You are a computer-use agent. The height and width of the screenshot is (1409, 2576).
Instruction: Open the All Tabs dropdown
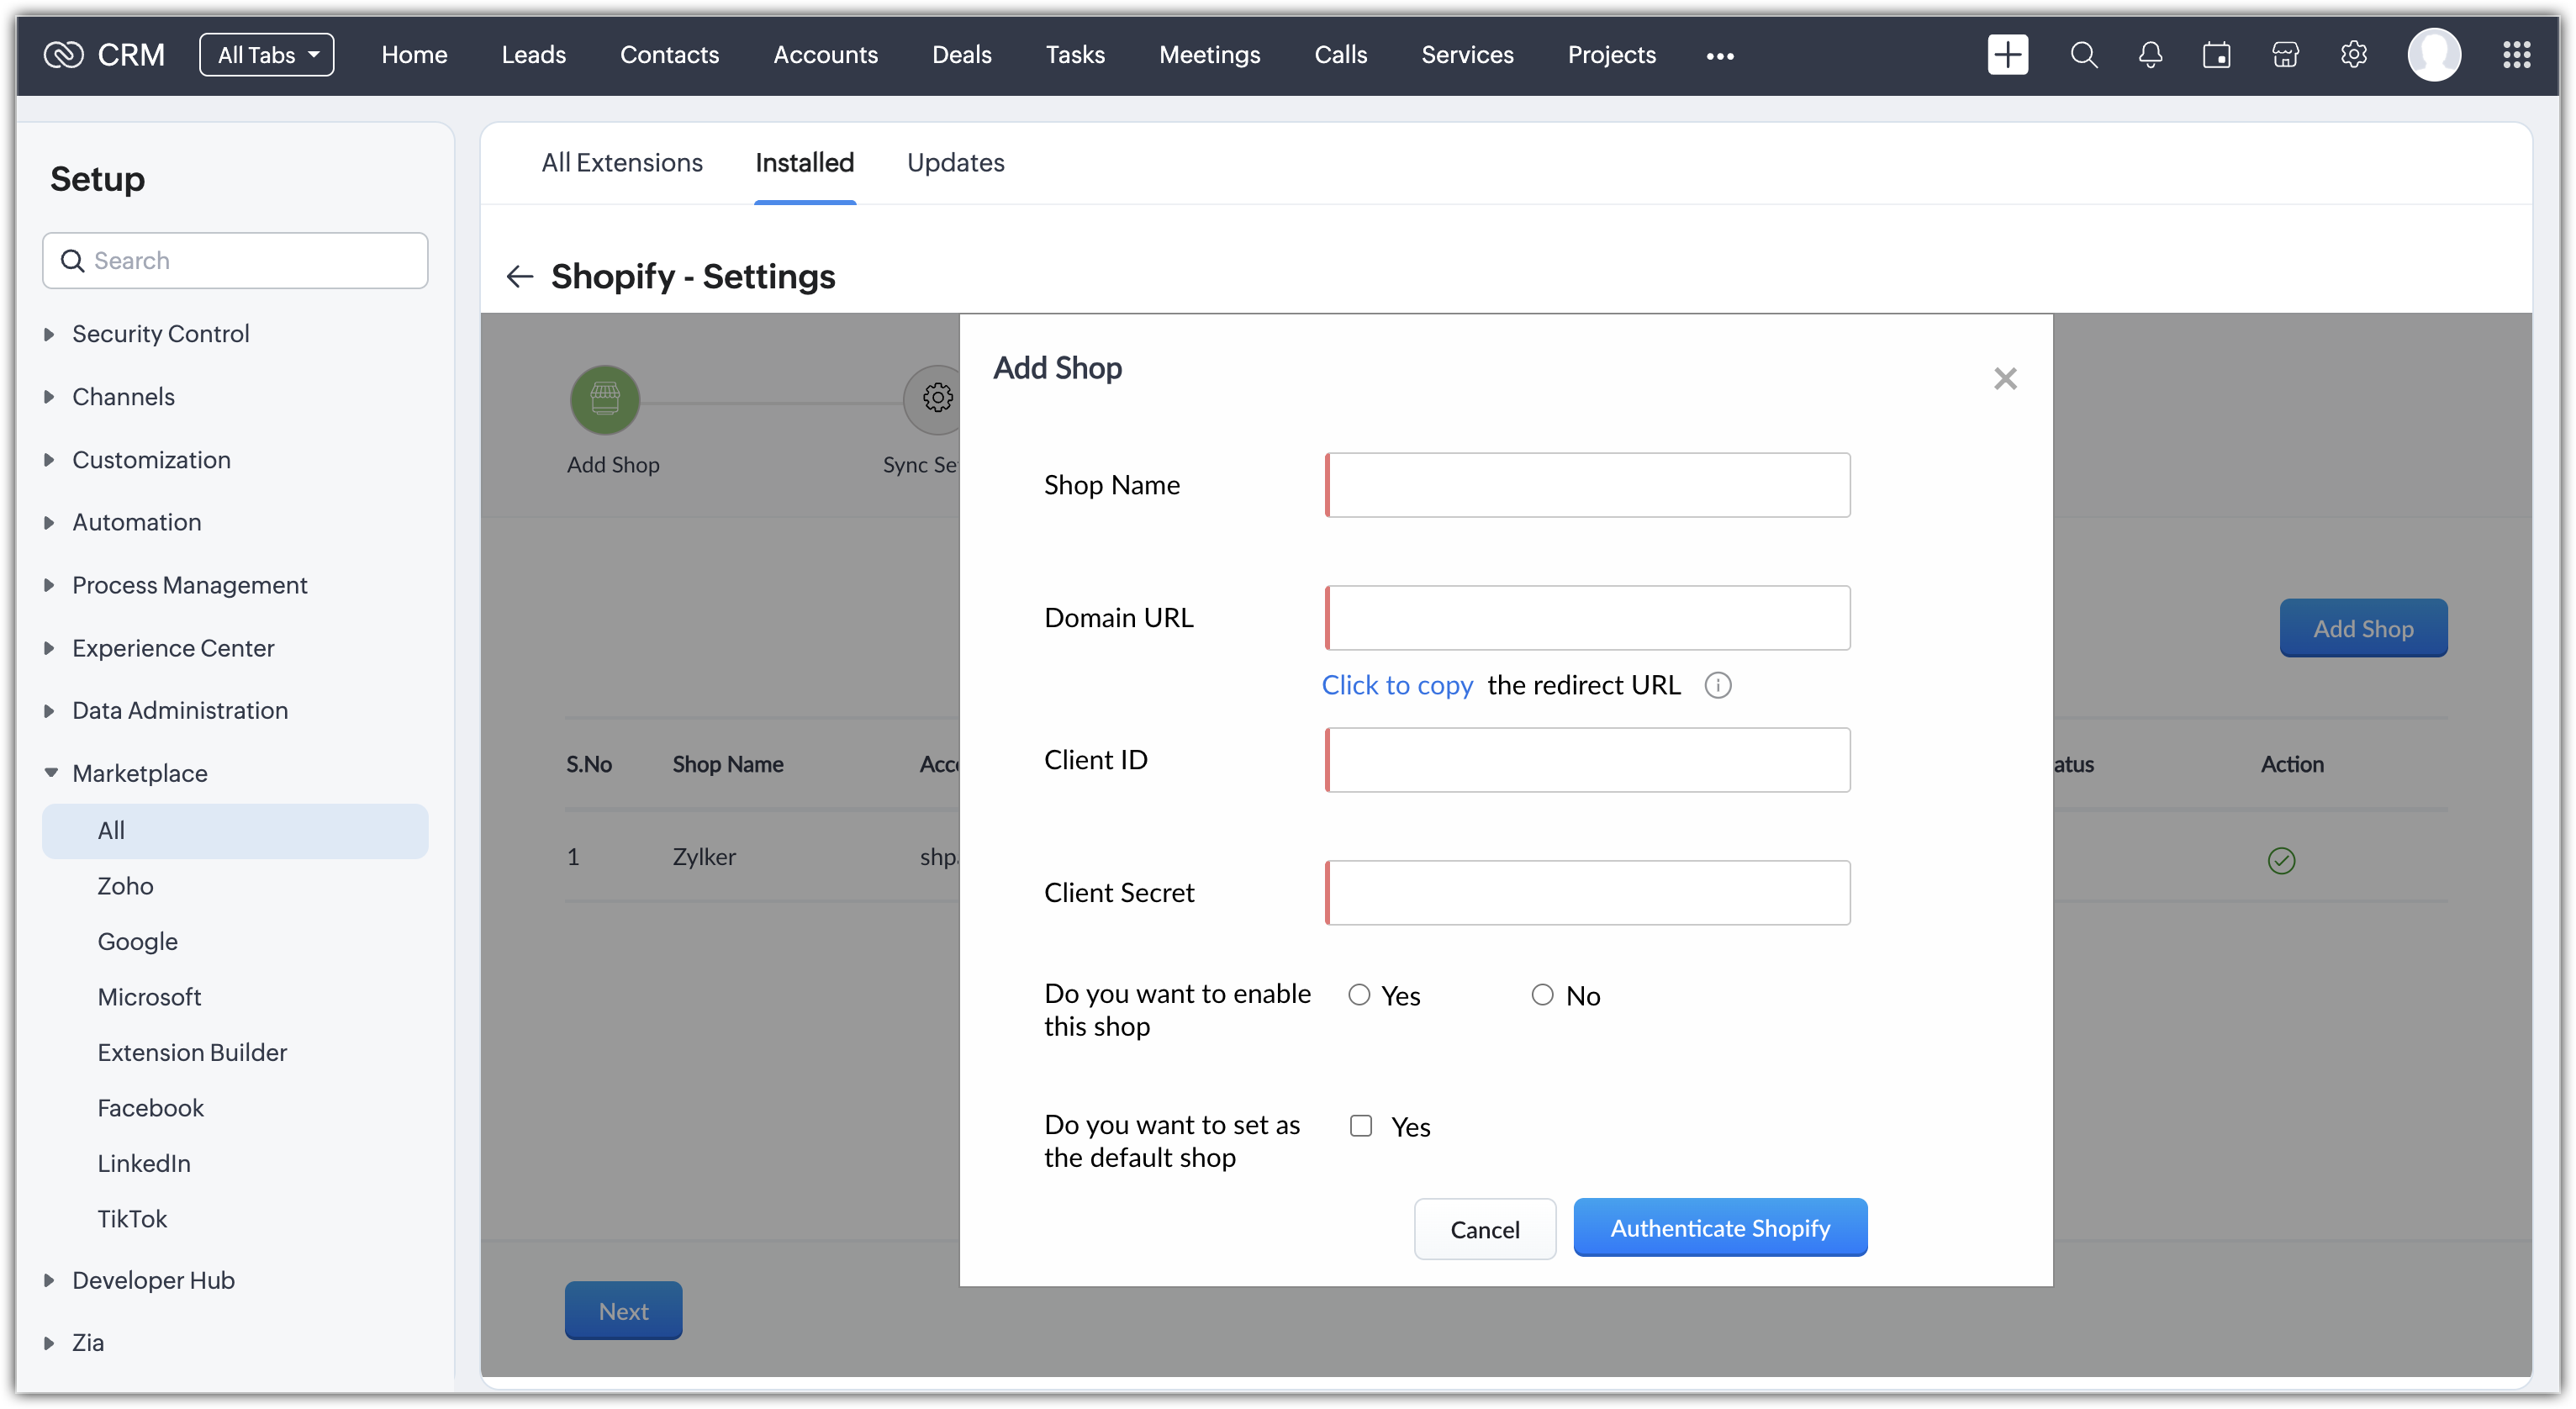click(x=266, y=55)
